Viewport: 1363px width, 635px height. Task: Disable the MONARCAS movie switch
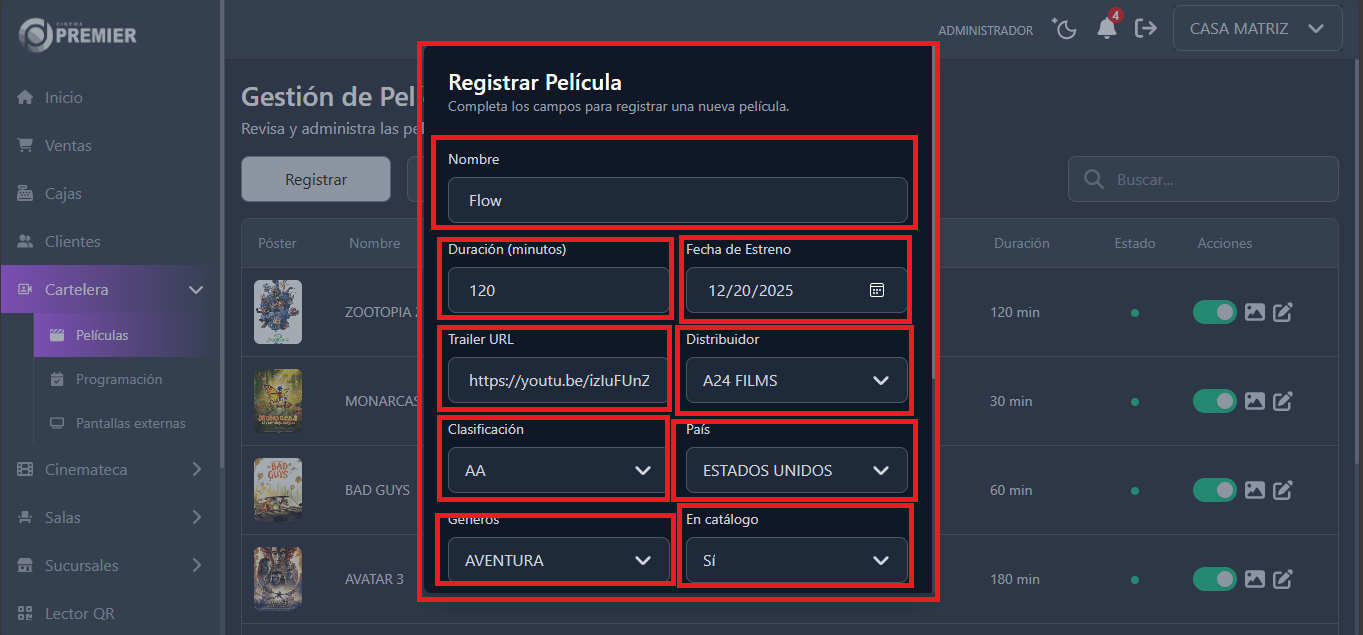pos(1215,402)
